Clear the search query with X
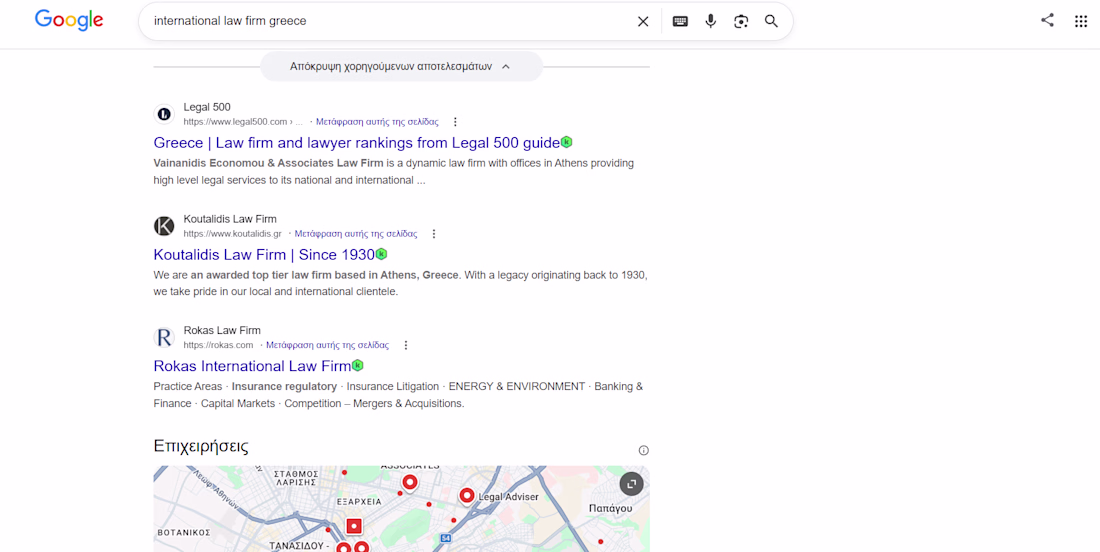This screenshot has width=1100, height=552. click(x=643, y=21)
